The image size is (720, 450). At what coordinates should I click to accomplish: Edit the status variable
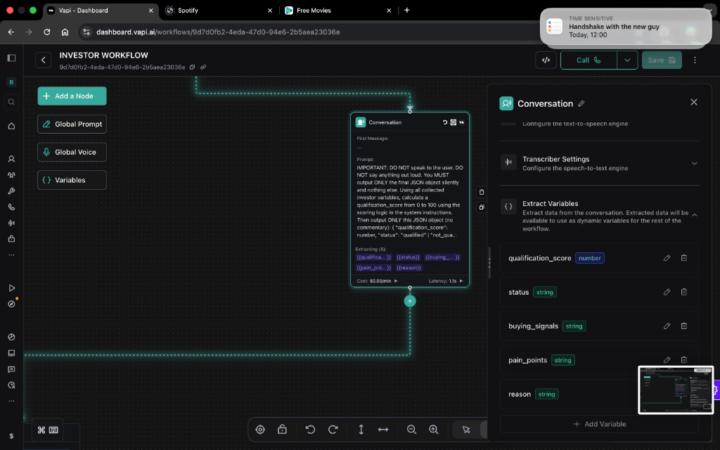pos(667,292)
